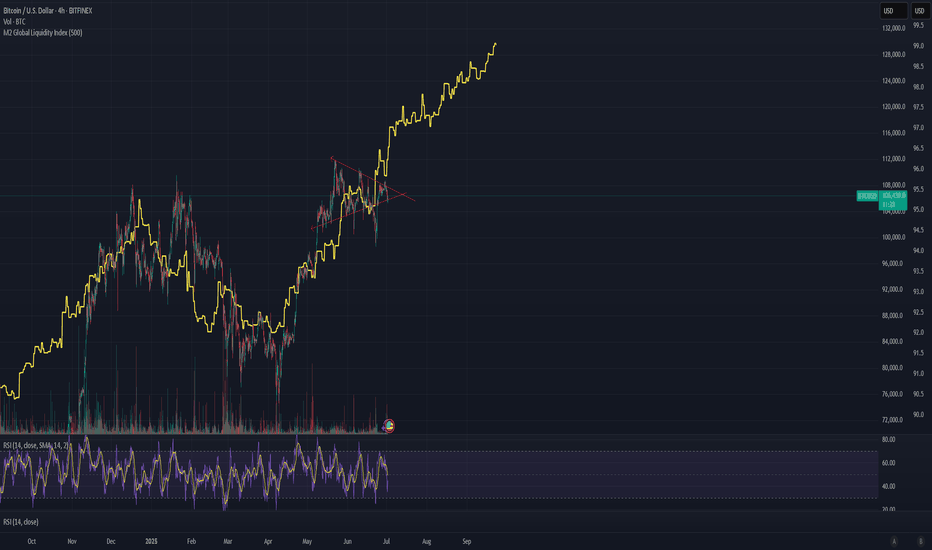Click the Dec label on the time axis

click(x=111, y=541)
